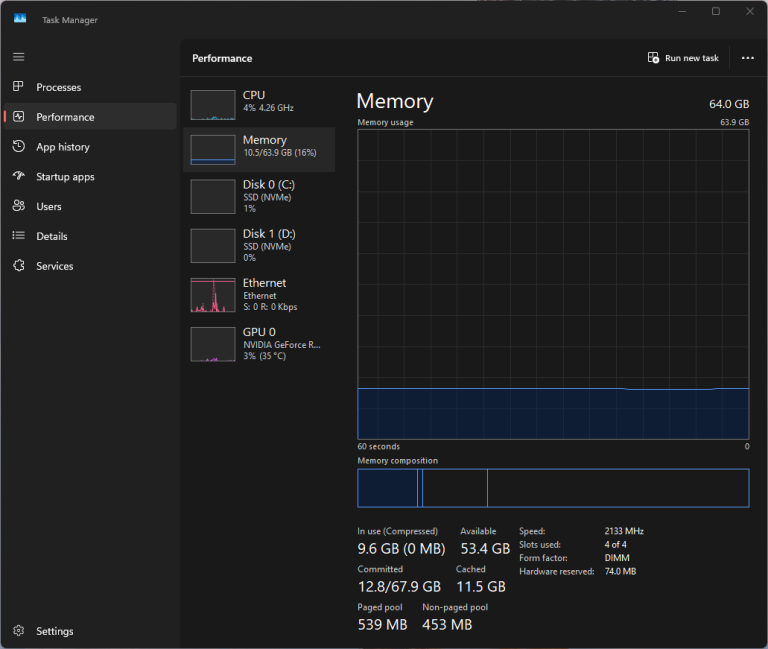Click Run new task button
Viewport: 768px width, 649px height.
click(x=683, y=58)
